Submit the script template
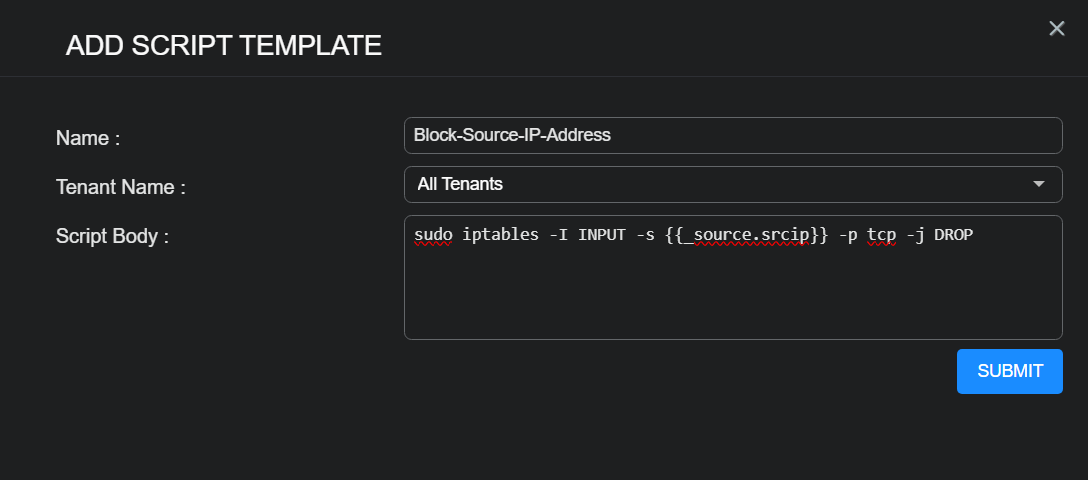 (1009, 371)
